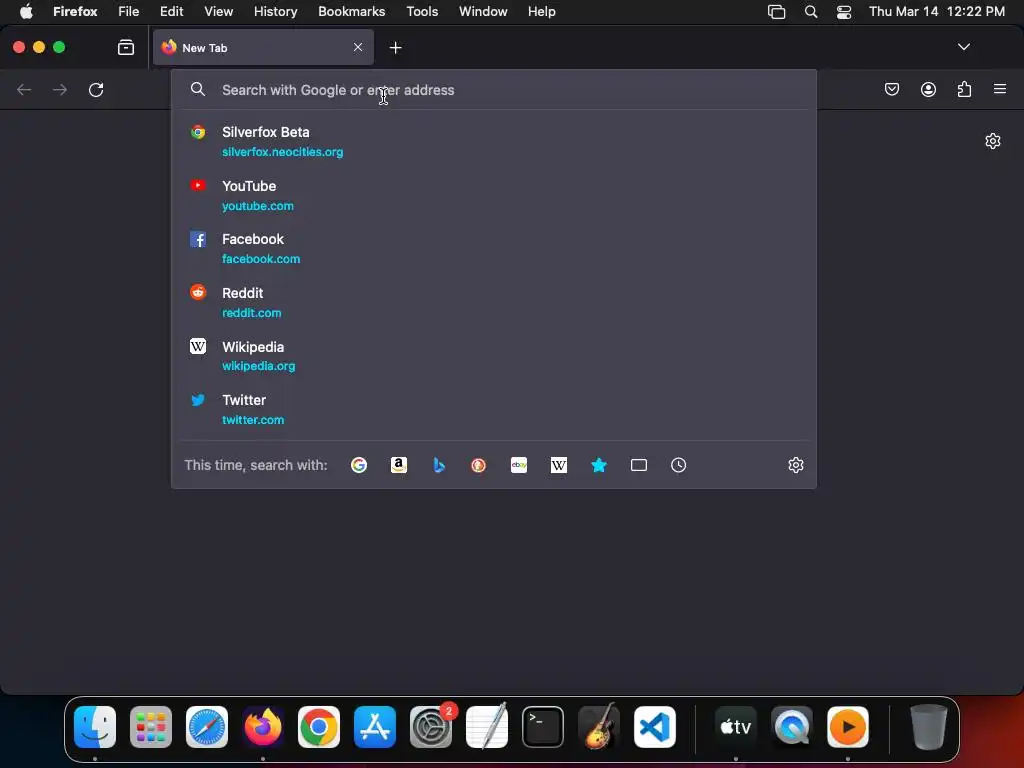Search in History clock icon
The width and height of the screenshot is (1024, 768).
(679, 465)
